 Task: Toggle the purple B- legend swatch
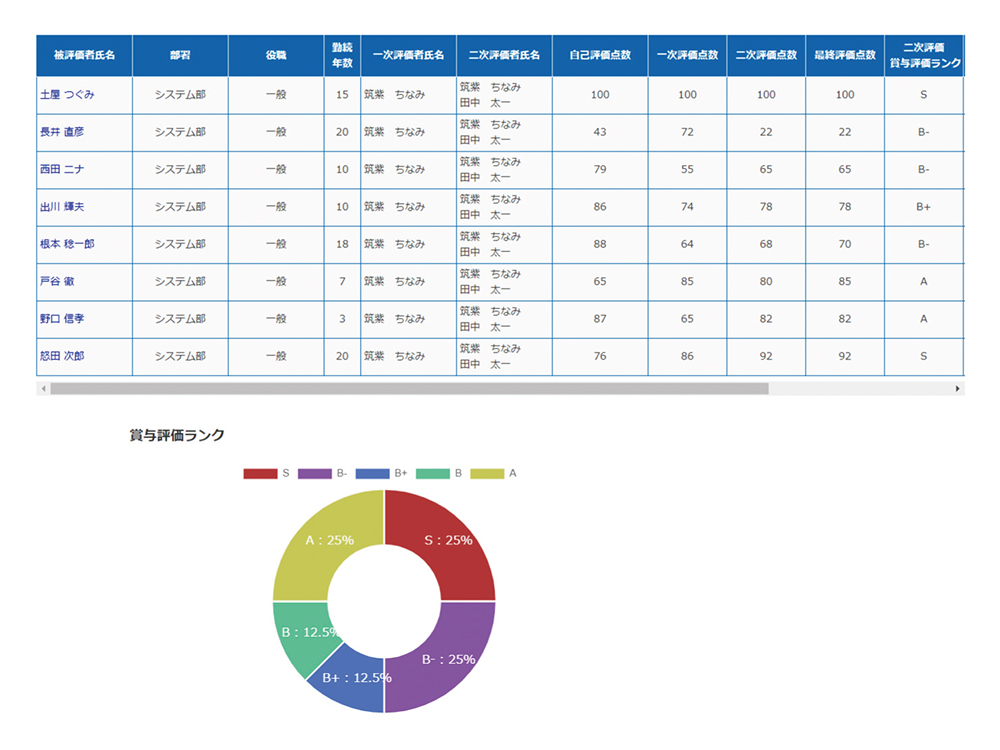point(314,473)
